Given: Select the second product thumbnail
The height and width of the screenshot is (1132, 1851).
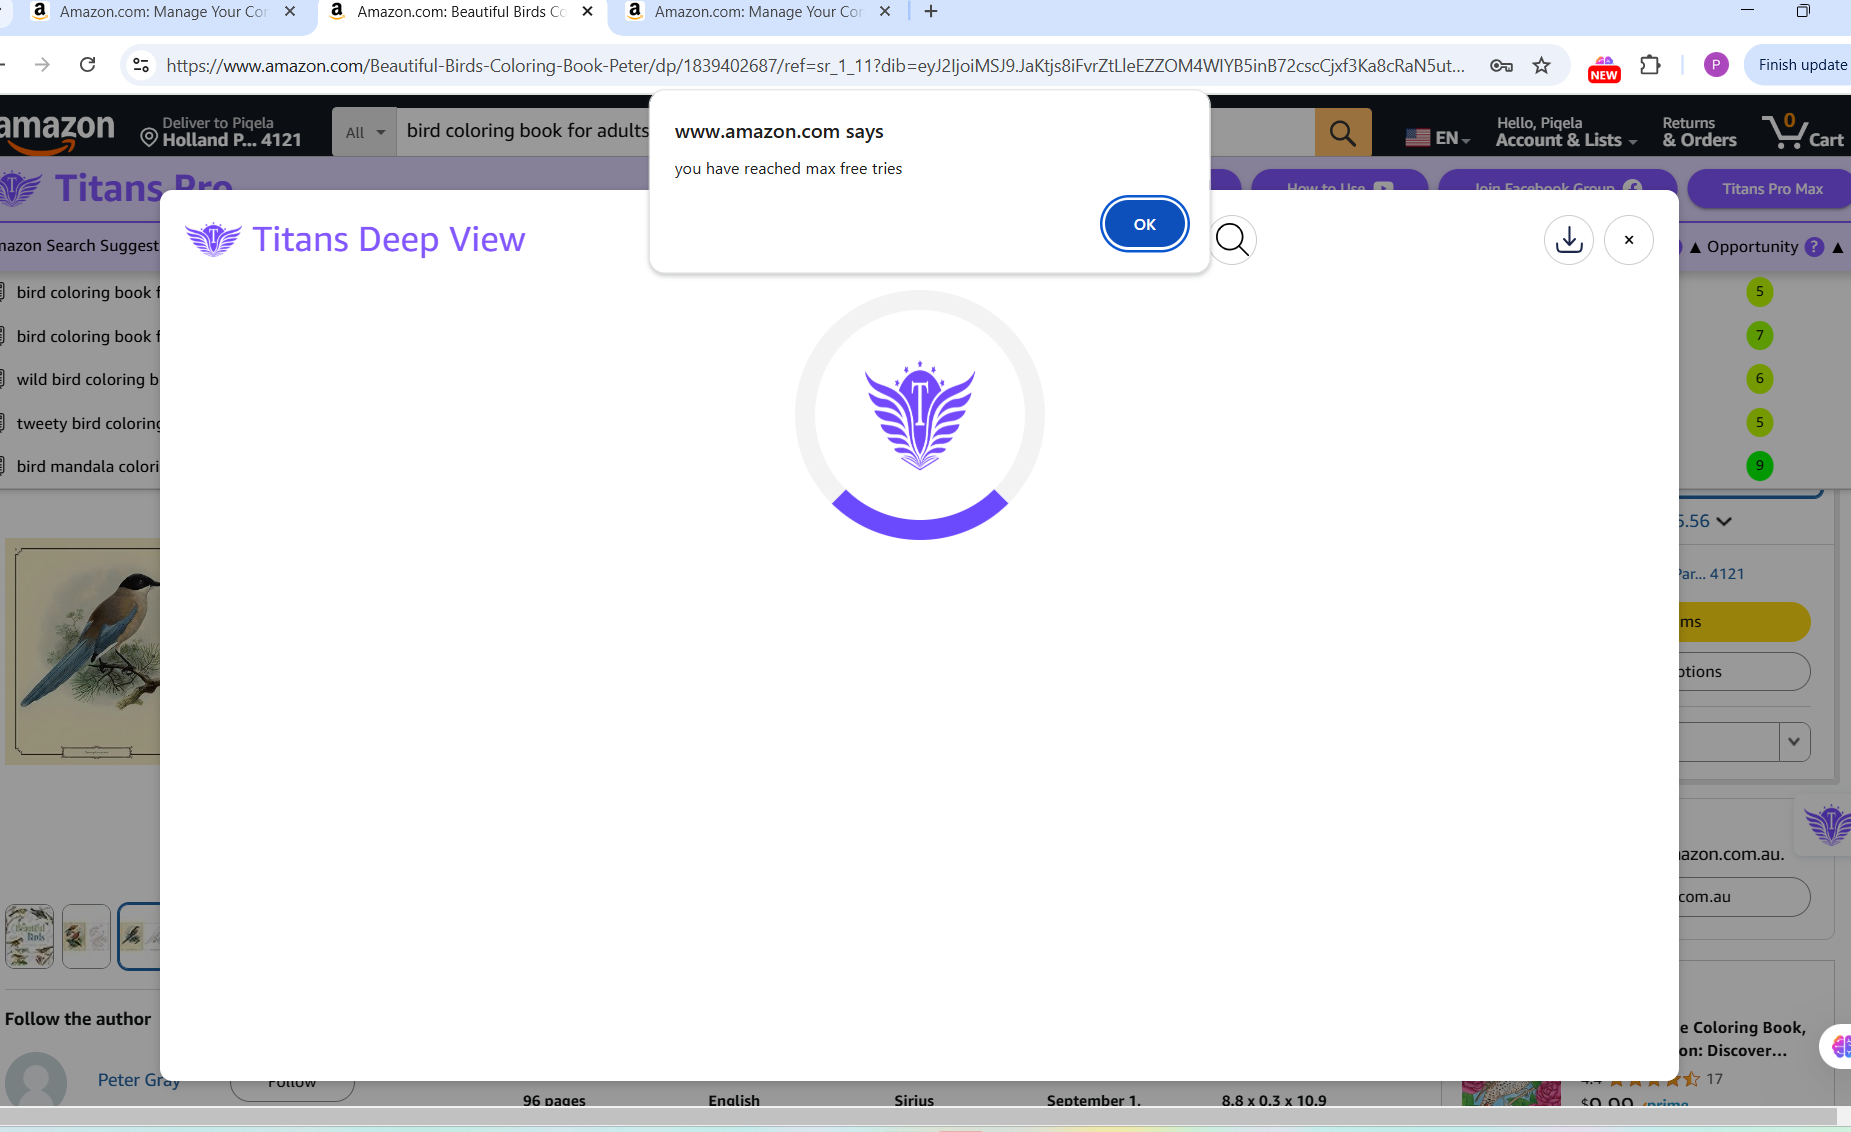Looking at the screenshot, I should (86, 936).
